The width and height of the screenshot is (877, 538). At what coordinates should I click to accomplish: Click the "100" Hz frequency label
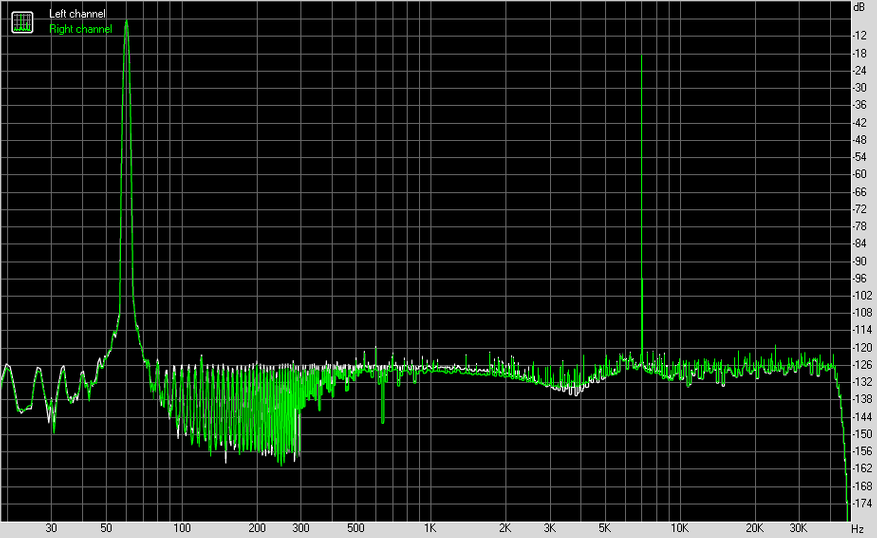tap(182, 528)
